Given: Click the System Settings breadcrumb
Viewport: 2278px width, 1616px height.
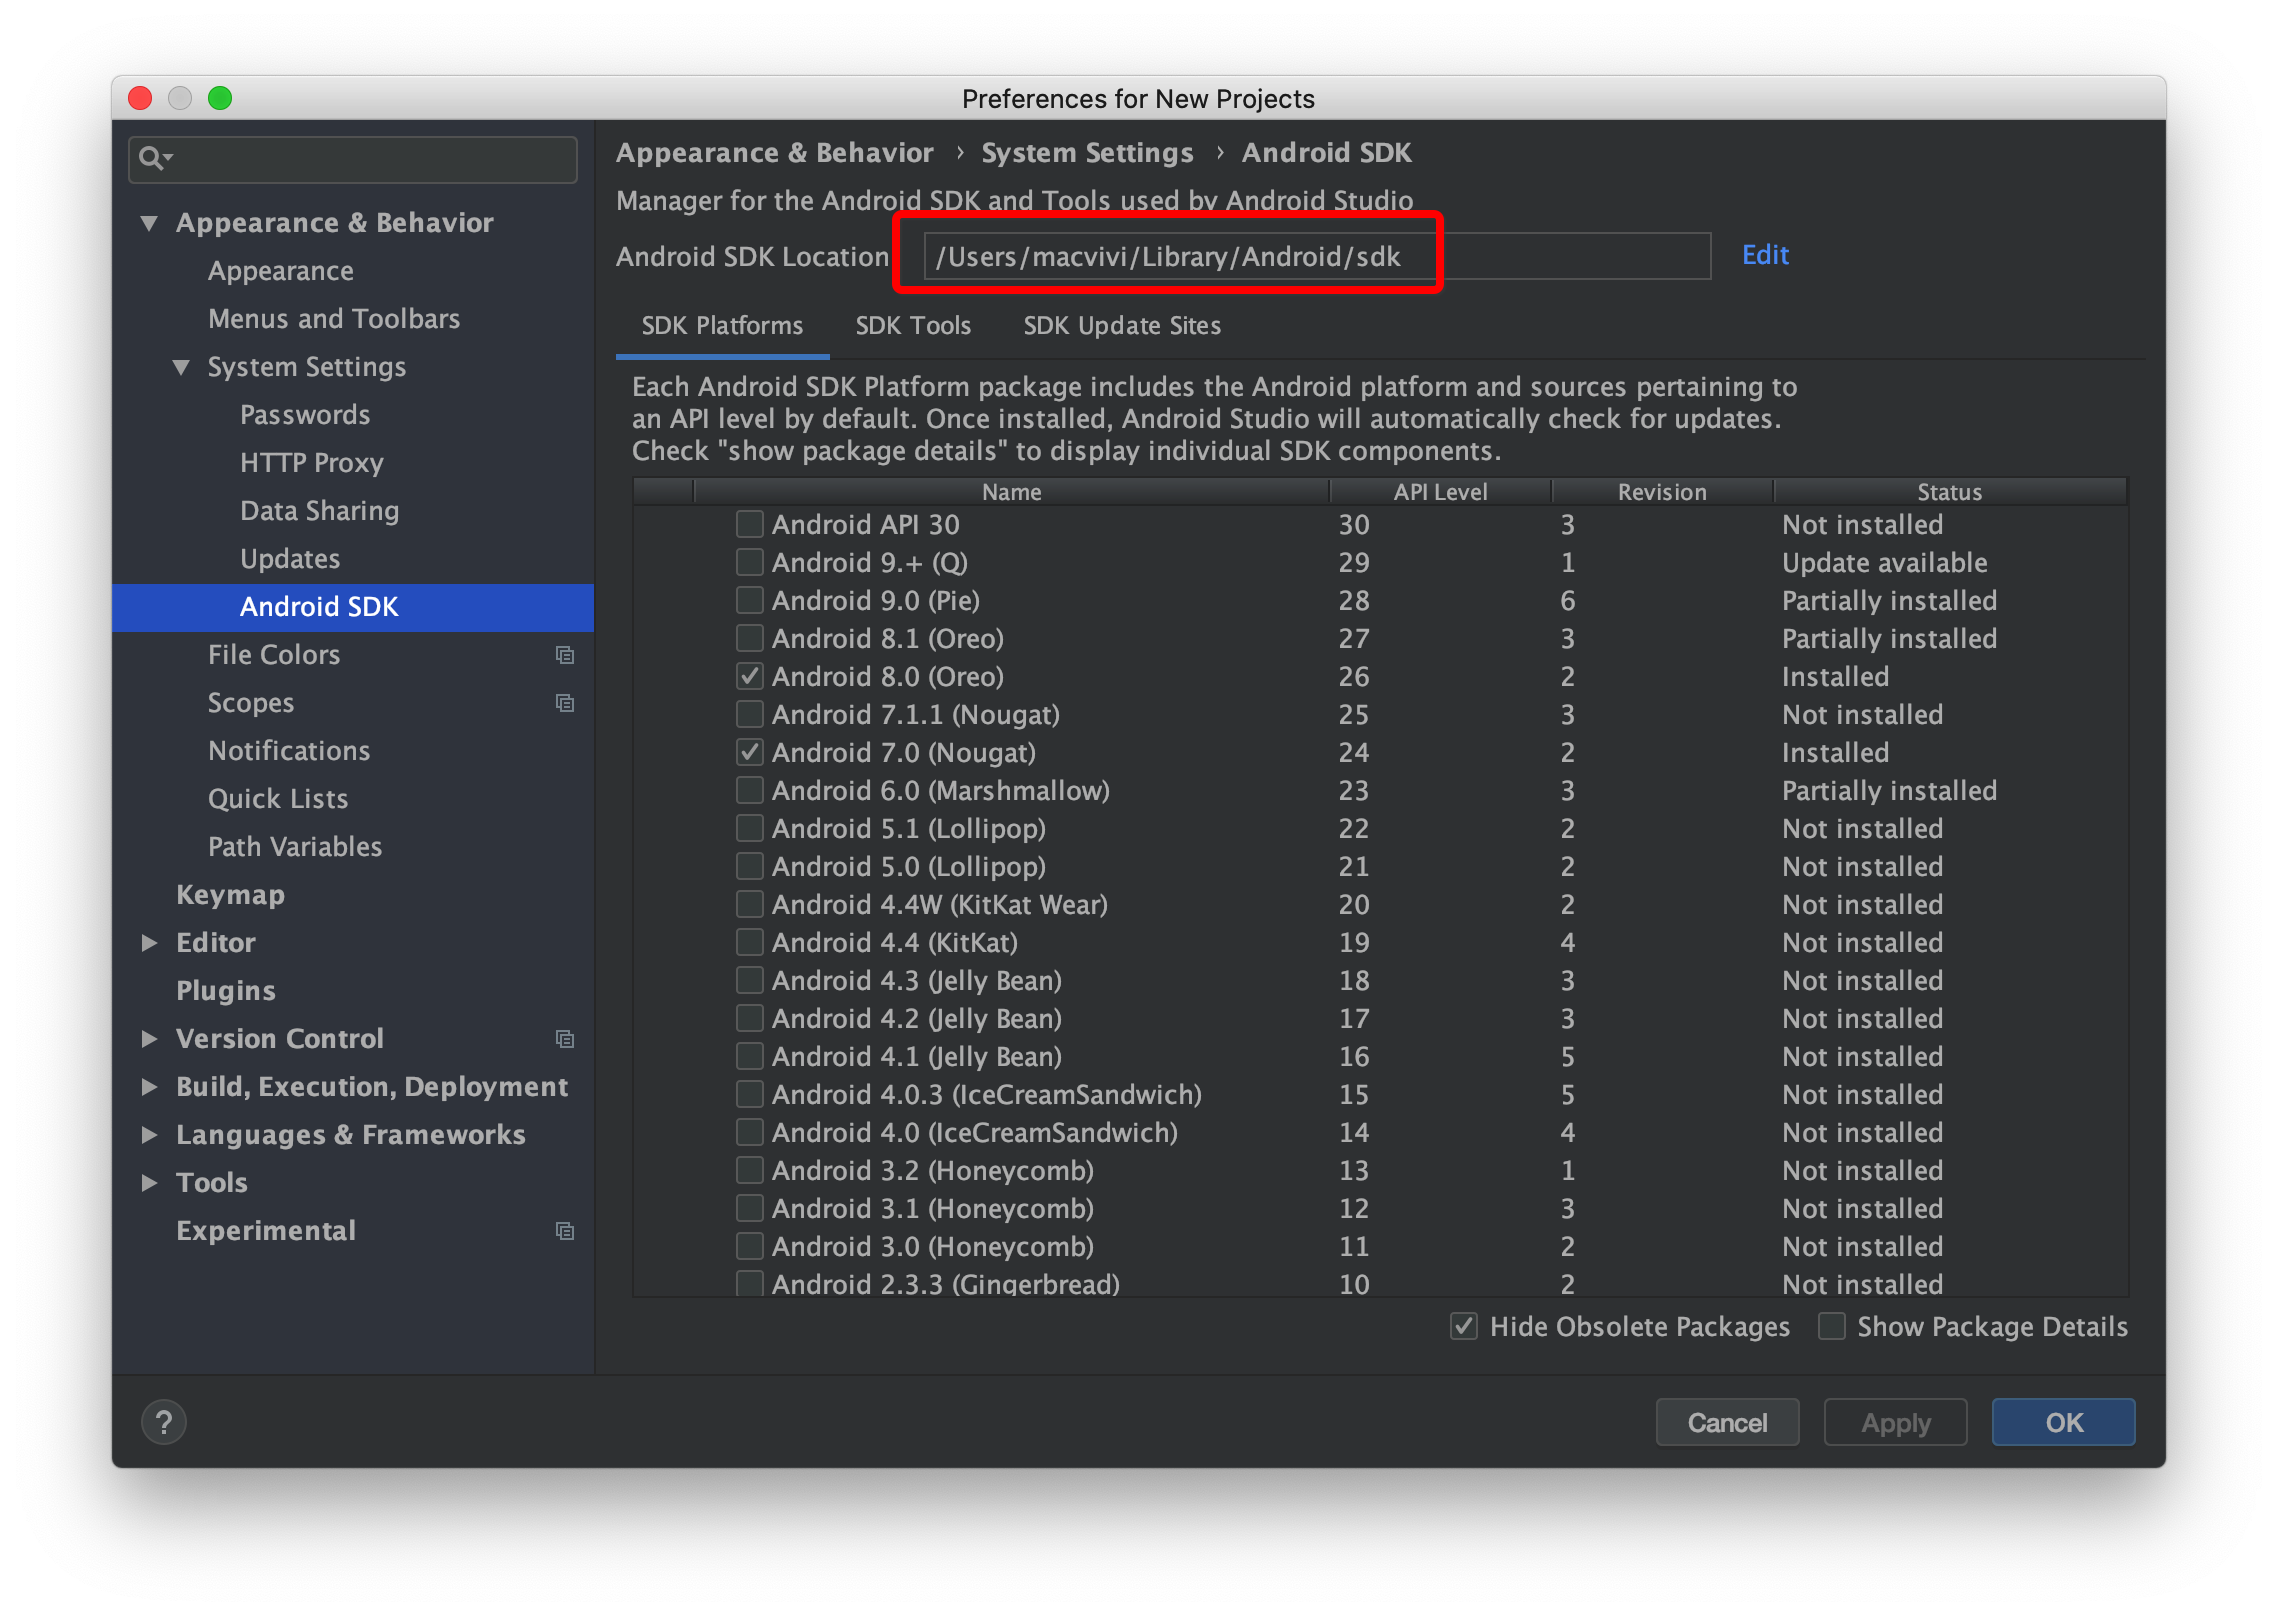Looking at the screenshot, I should (x=1087, y=153).
